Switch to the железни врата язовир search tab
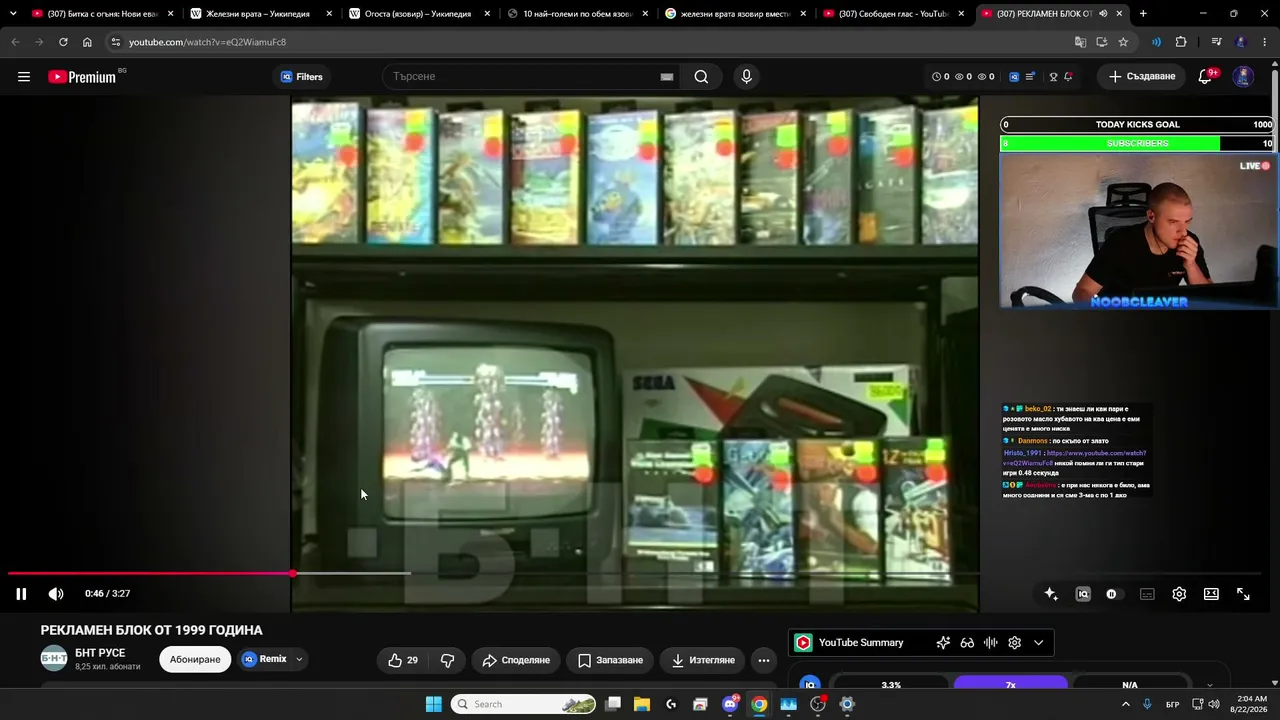The width and height of the screenshot is (1280, 720). click(x=735, y=14)
